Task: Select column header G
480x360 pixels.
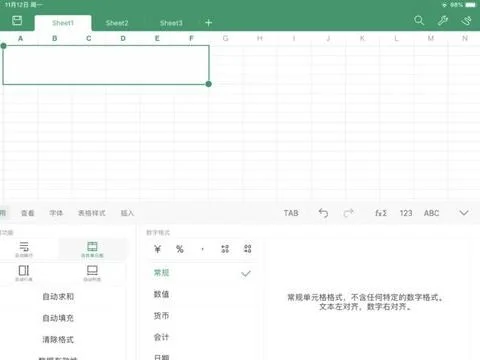Action: [x=226, y=38]
